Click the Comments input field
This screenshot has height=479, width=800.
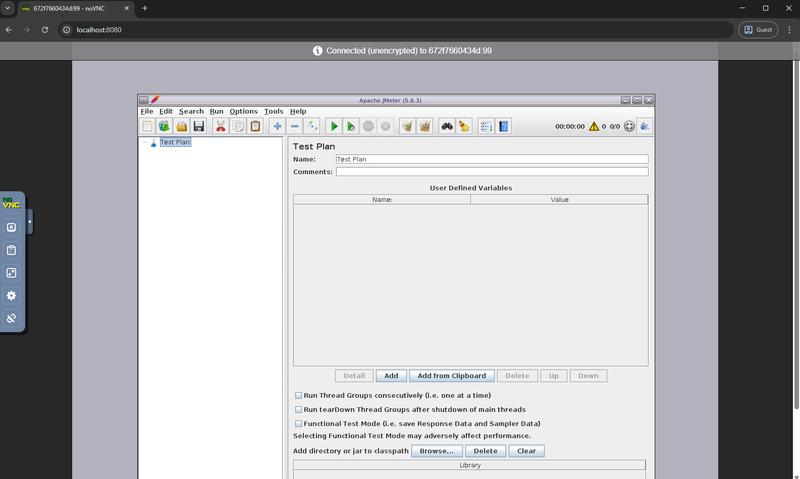tap(492, 172)
